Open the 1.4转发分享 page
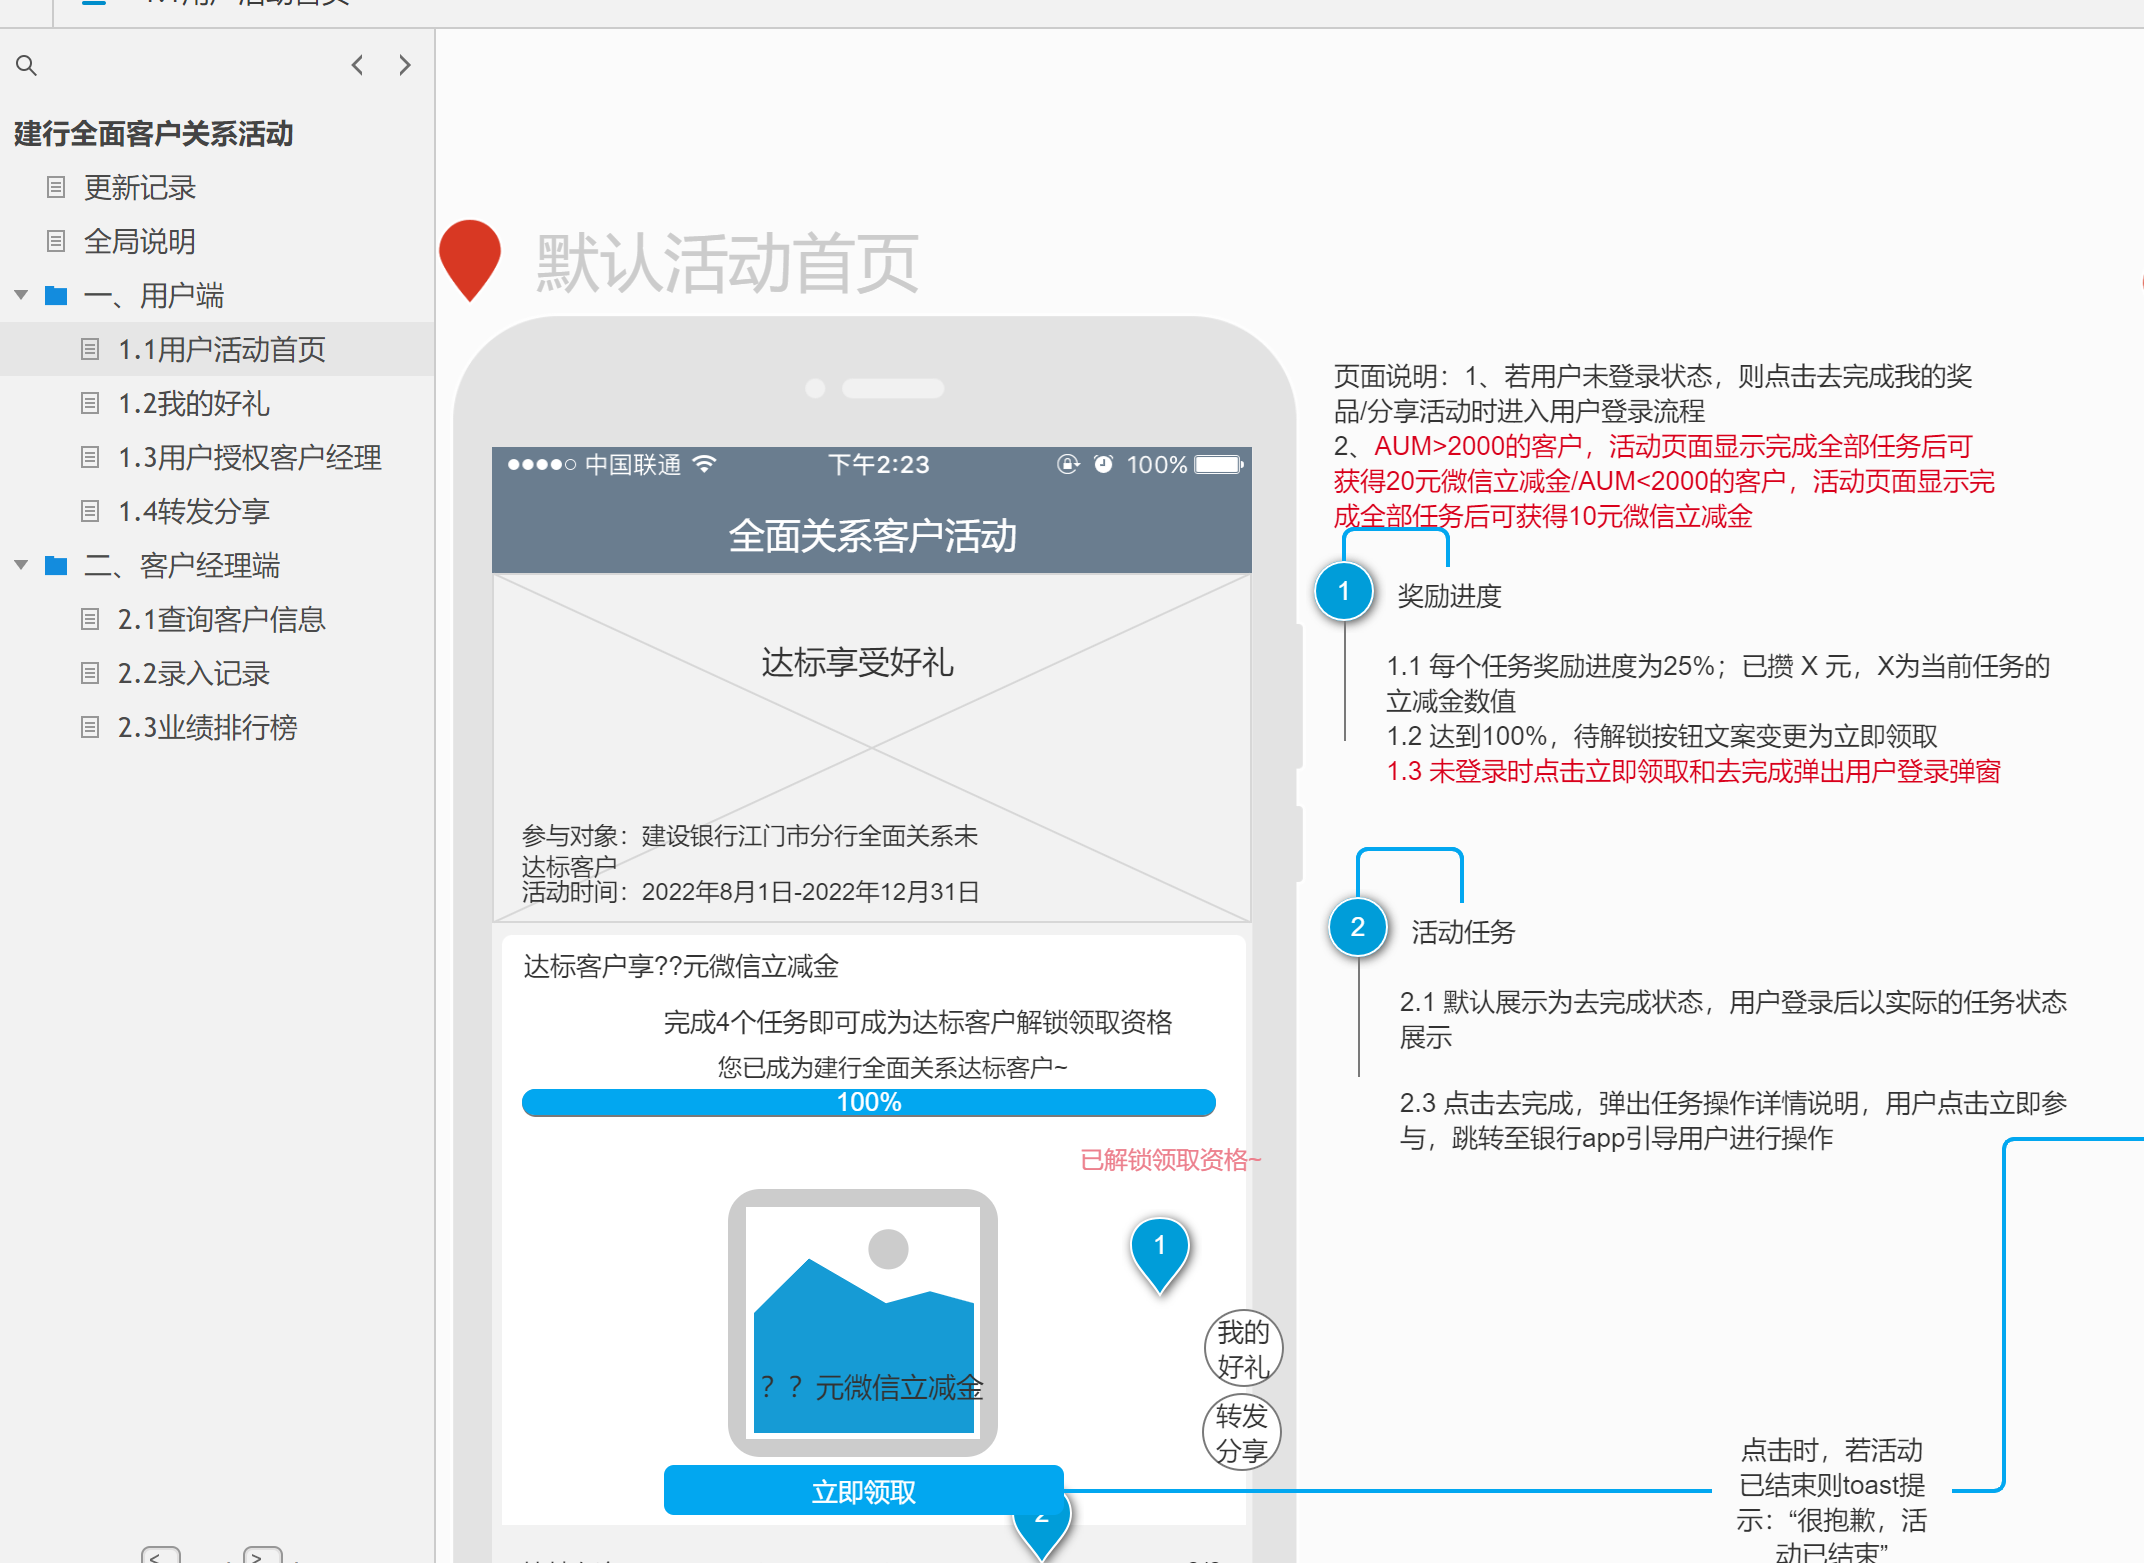This screenshot has height=1563, width=2144. (194, 511)
